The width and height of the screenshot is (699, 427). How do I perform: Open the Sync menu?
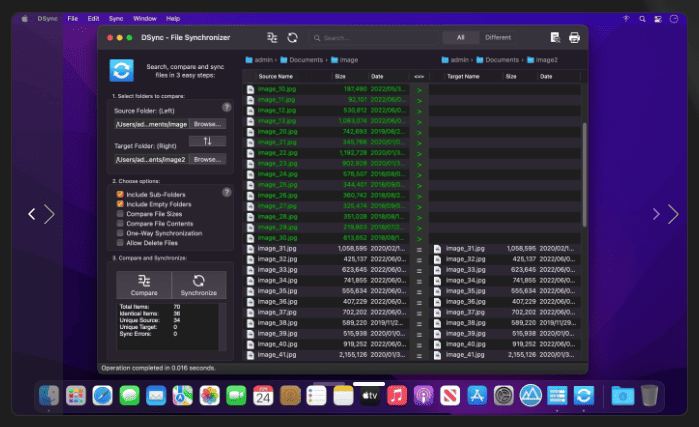(116, 19)
